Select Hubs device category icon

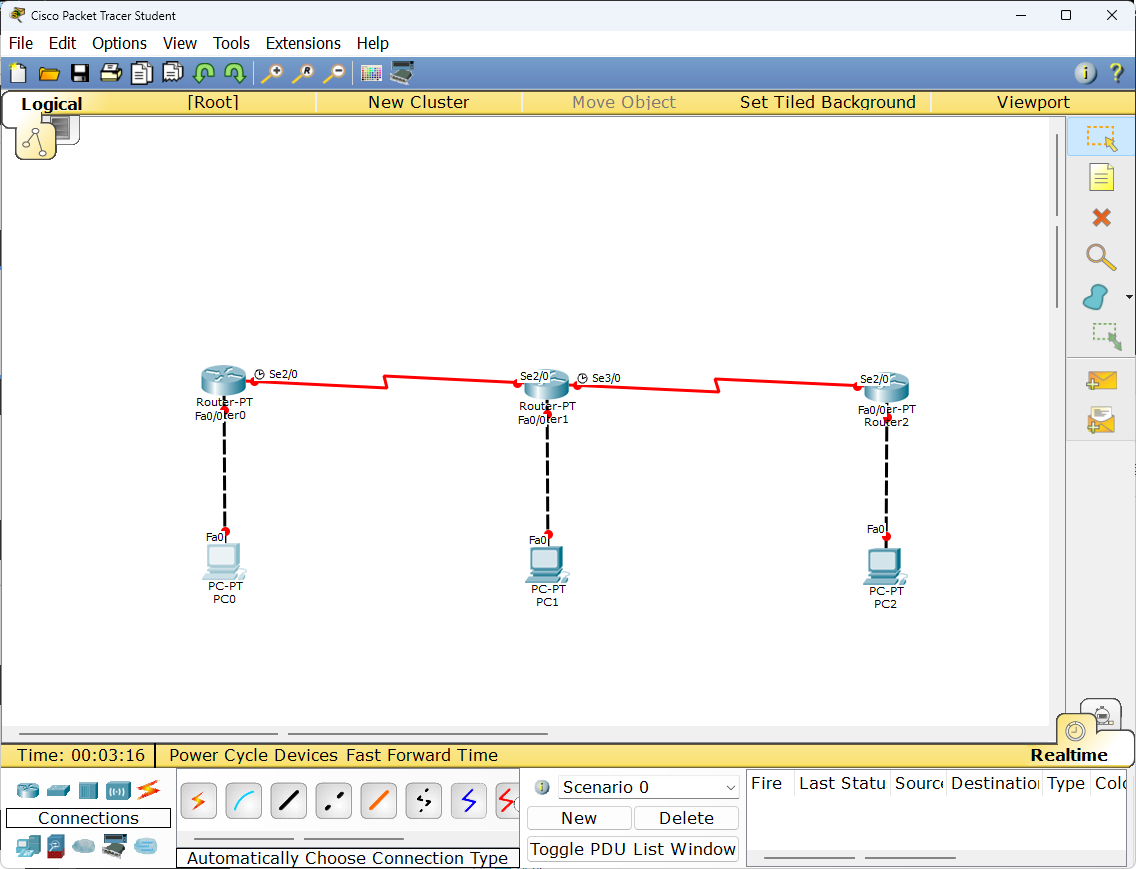coord(88,790)
